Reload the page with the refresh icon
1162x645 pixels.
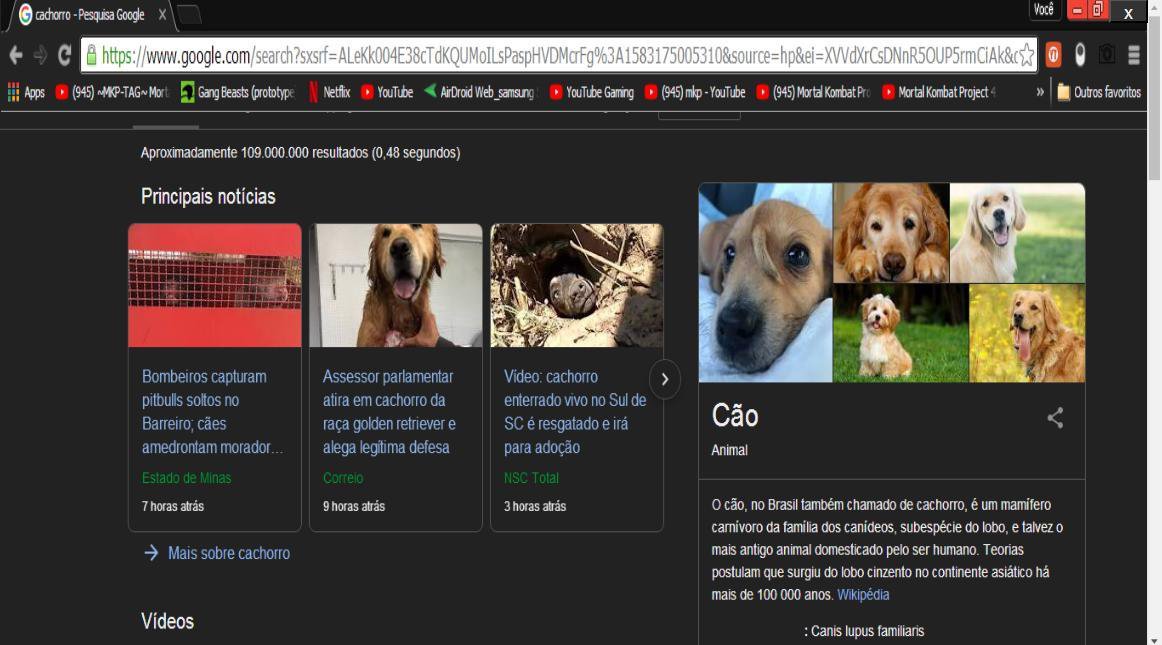(65, 55)
